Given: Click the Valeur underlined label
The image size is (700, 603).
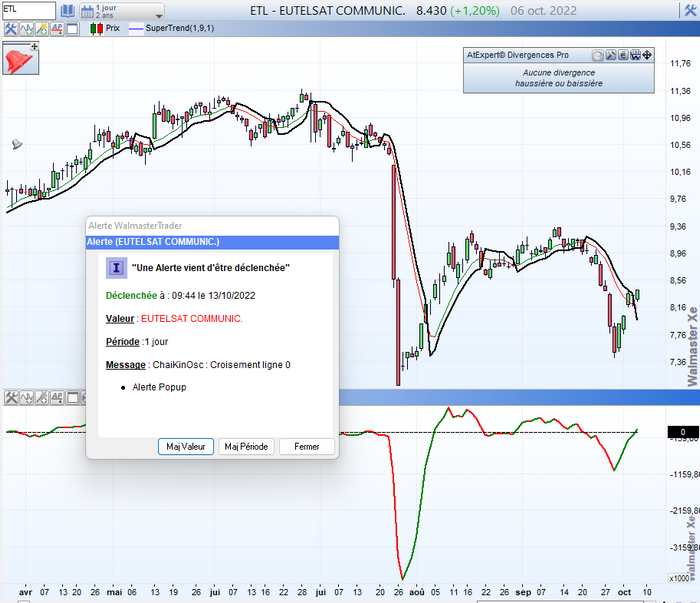Looking at the screenshot, I should (120, 319).
